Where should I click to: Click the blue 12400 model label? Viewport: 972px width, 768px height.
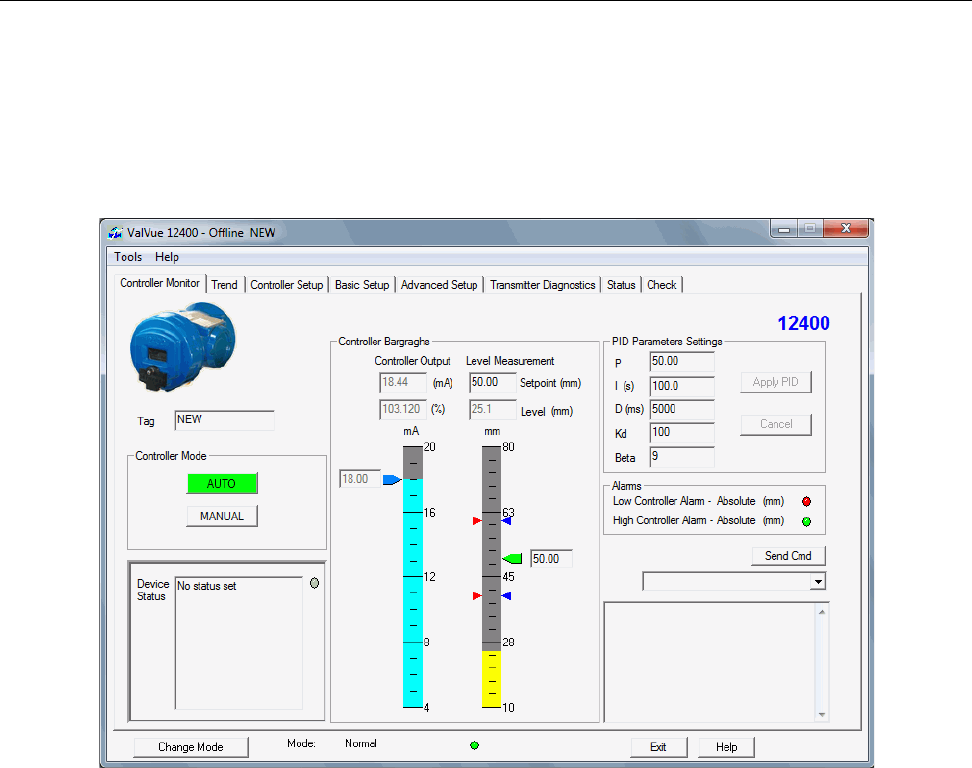(x=803, y=323)
